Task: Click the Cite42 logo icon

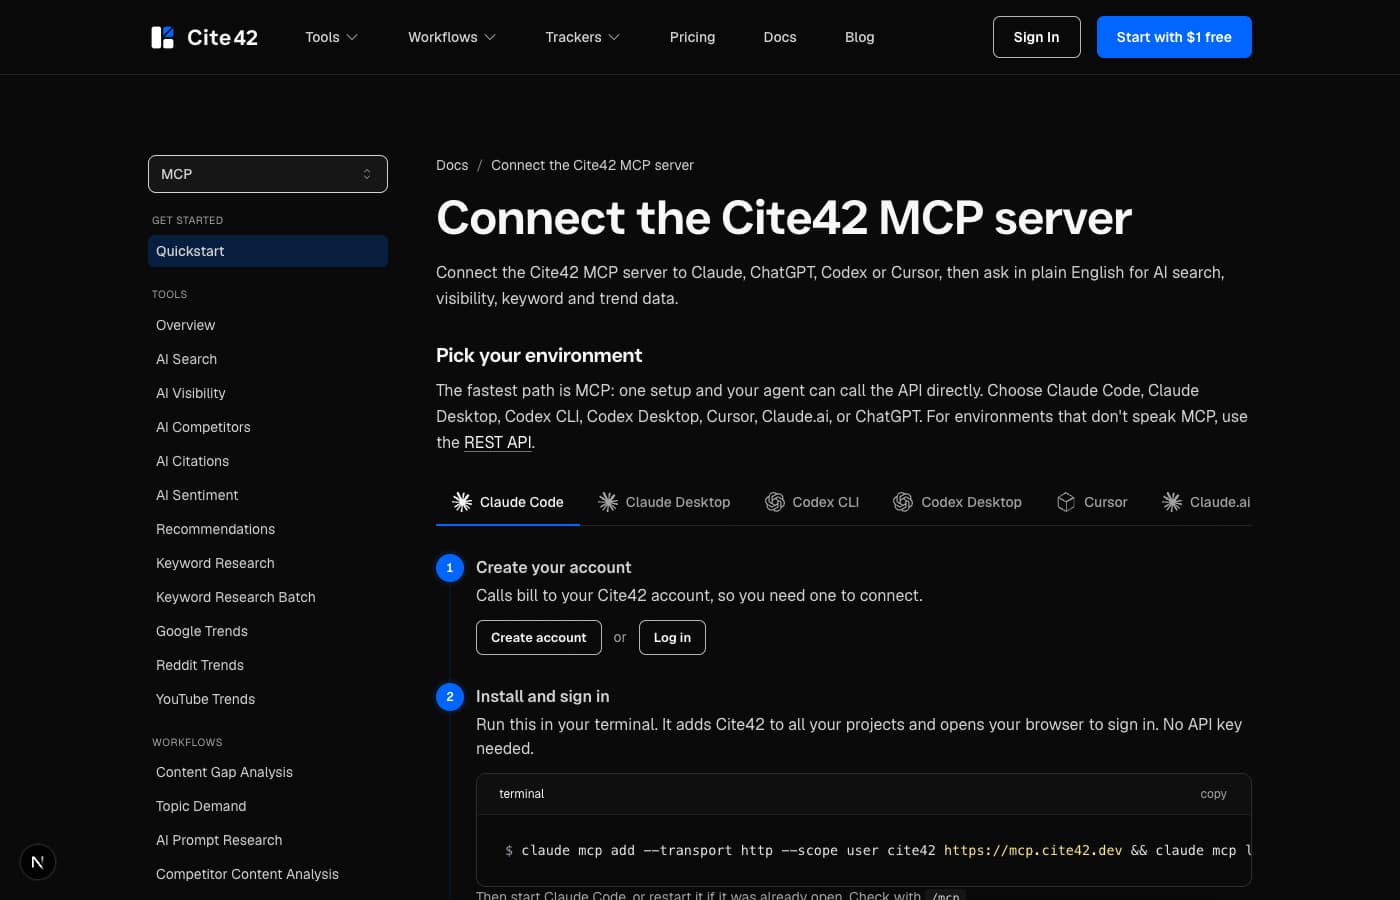Action: 162,37
